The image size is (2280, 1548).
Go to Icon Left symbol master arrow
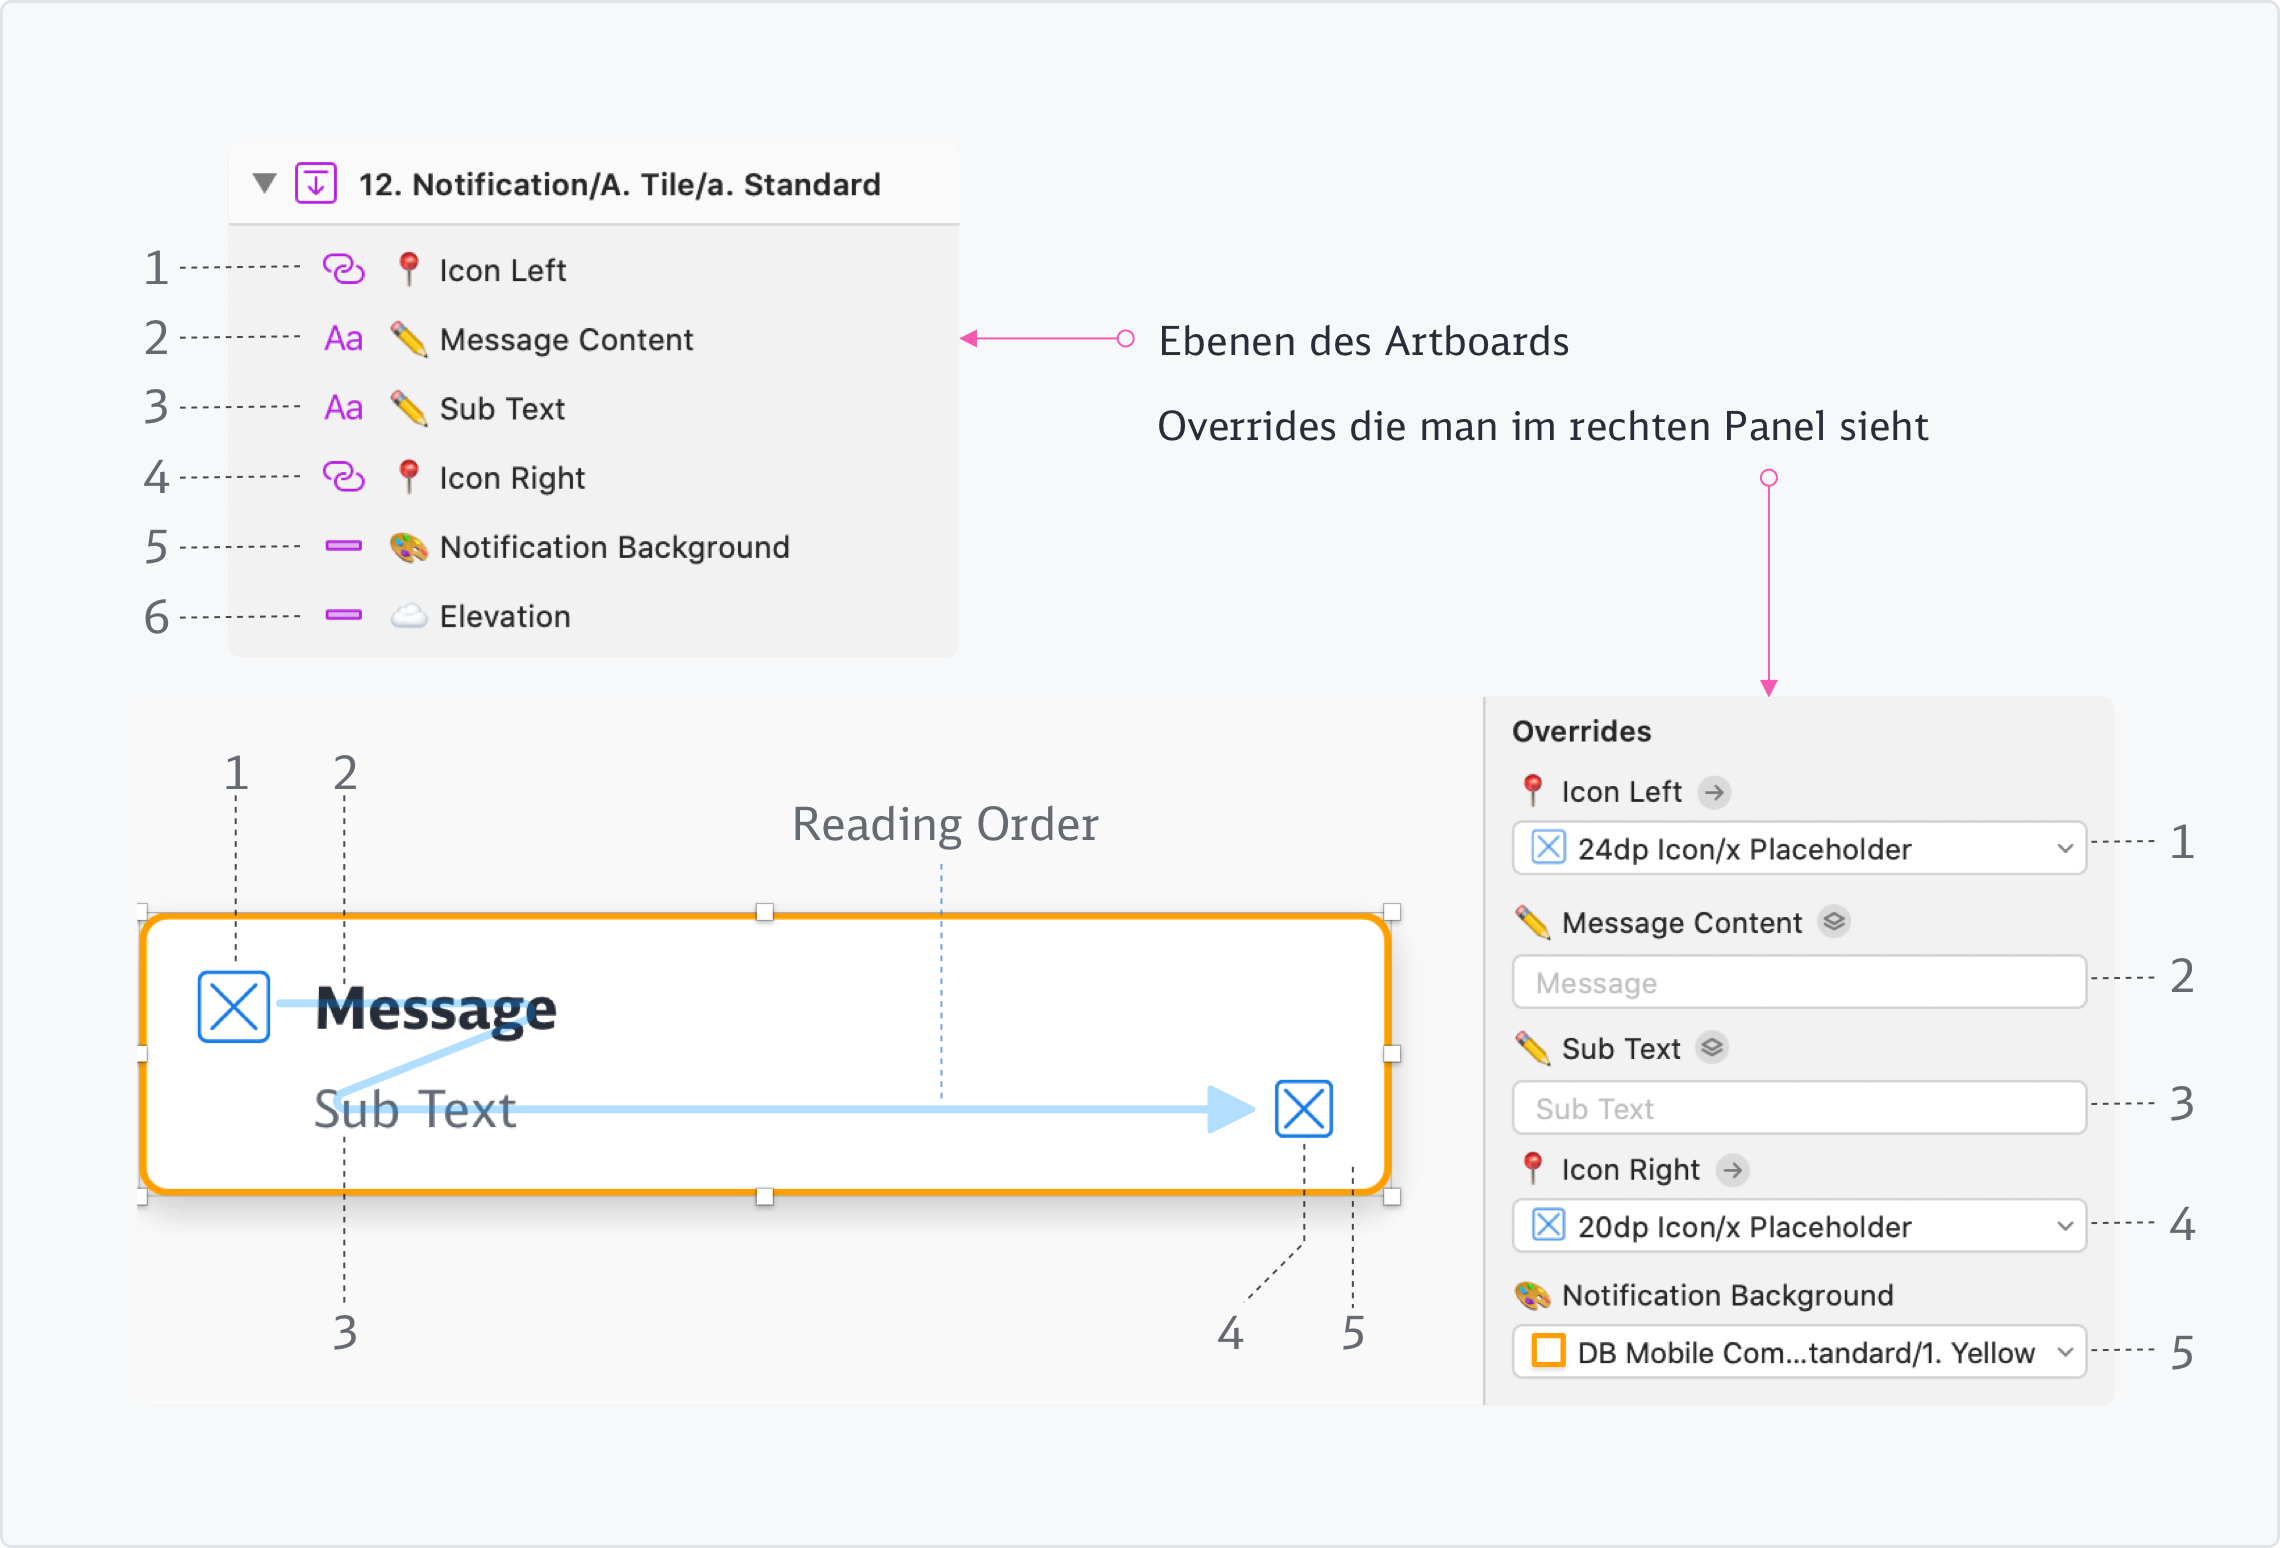tap(1715, 792)
